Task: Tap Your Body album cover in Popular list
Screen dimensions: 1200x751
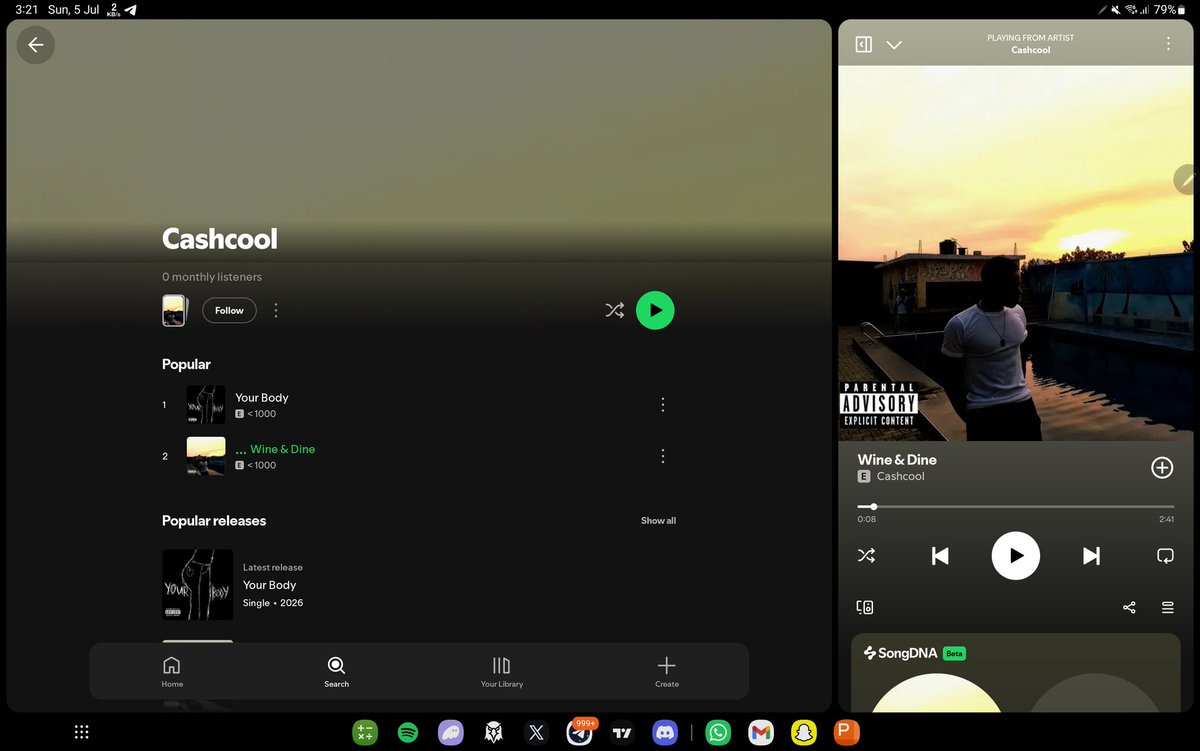Action: [x=206, y=405]
